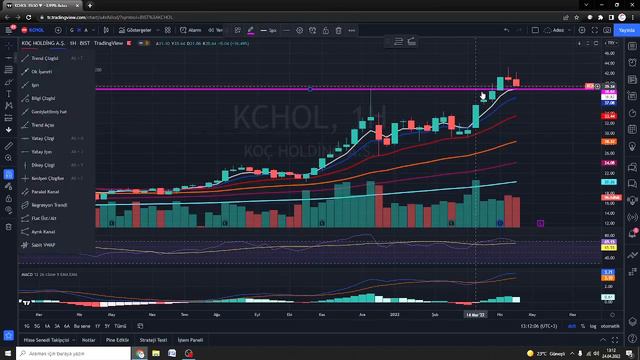
Task: Open the KCHOL symbol search
Action: point(33,30)
